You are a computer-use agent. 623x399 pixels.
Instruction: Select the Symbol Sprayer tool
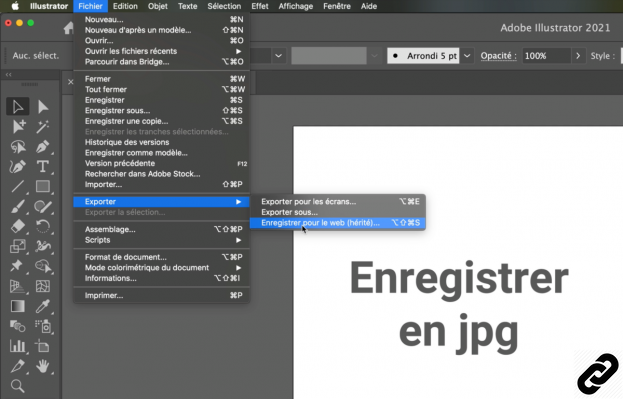click(43, 326)
